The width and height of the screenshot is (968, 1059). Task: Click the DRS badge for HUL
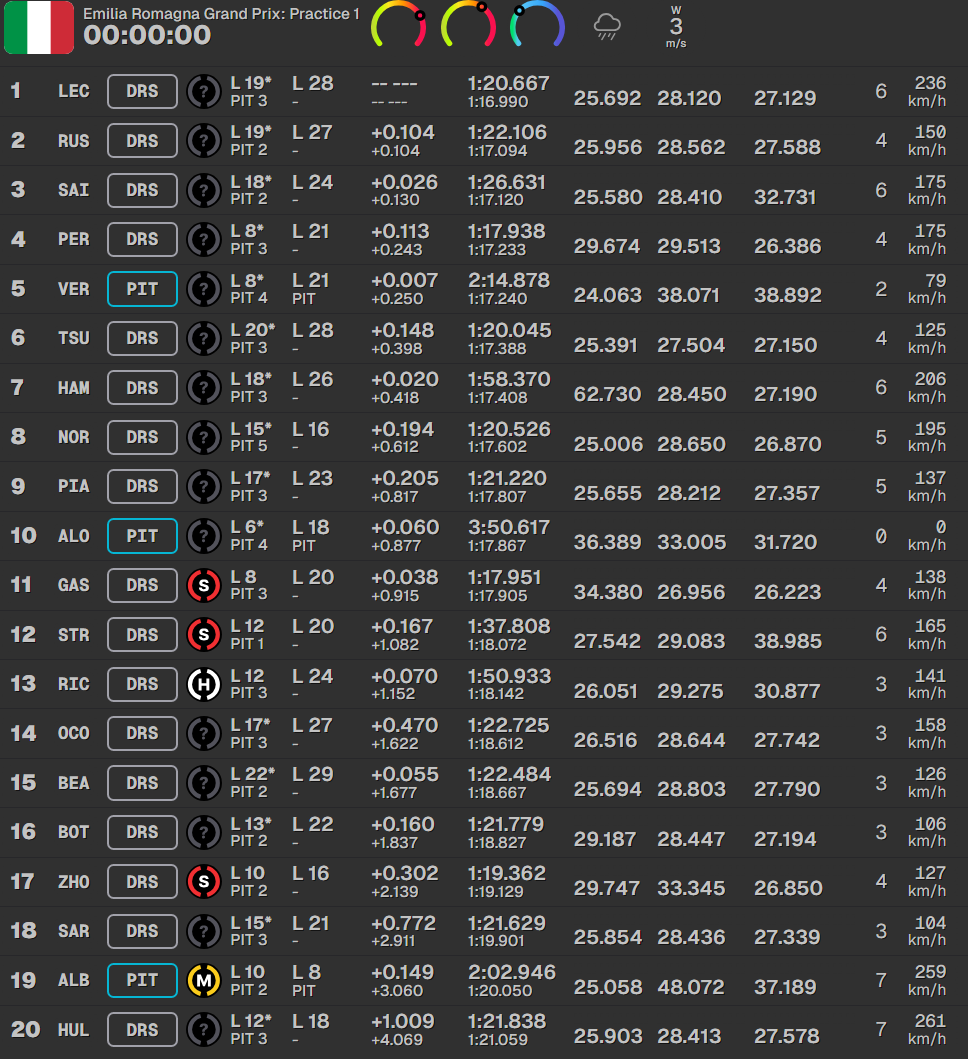click(x=143, y=1030)
